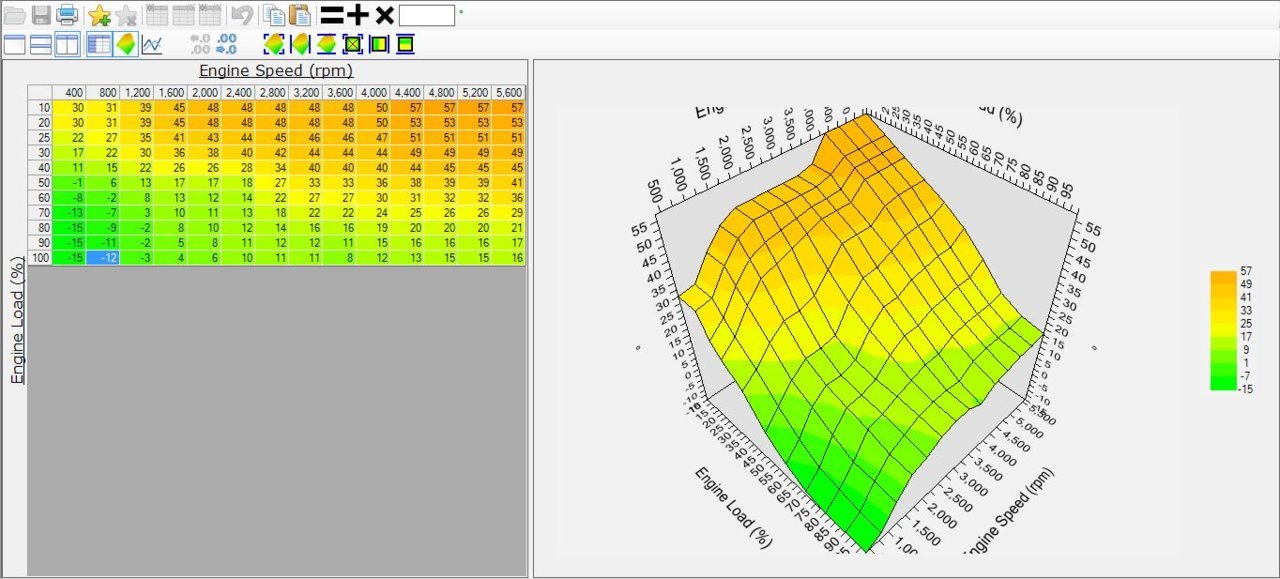The height and width of the screenshot is (579, 1280).
Task: Click the flat gradient square with side bars
Action: coord(379,44)
